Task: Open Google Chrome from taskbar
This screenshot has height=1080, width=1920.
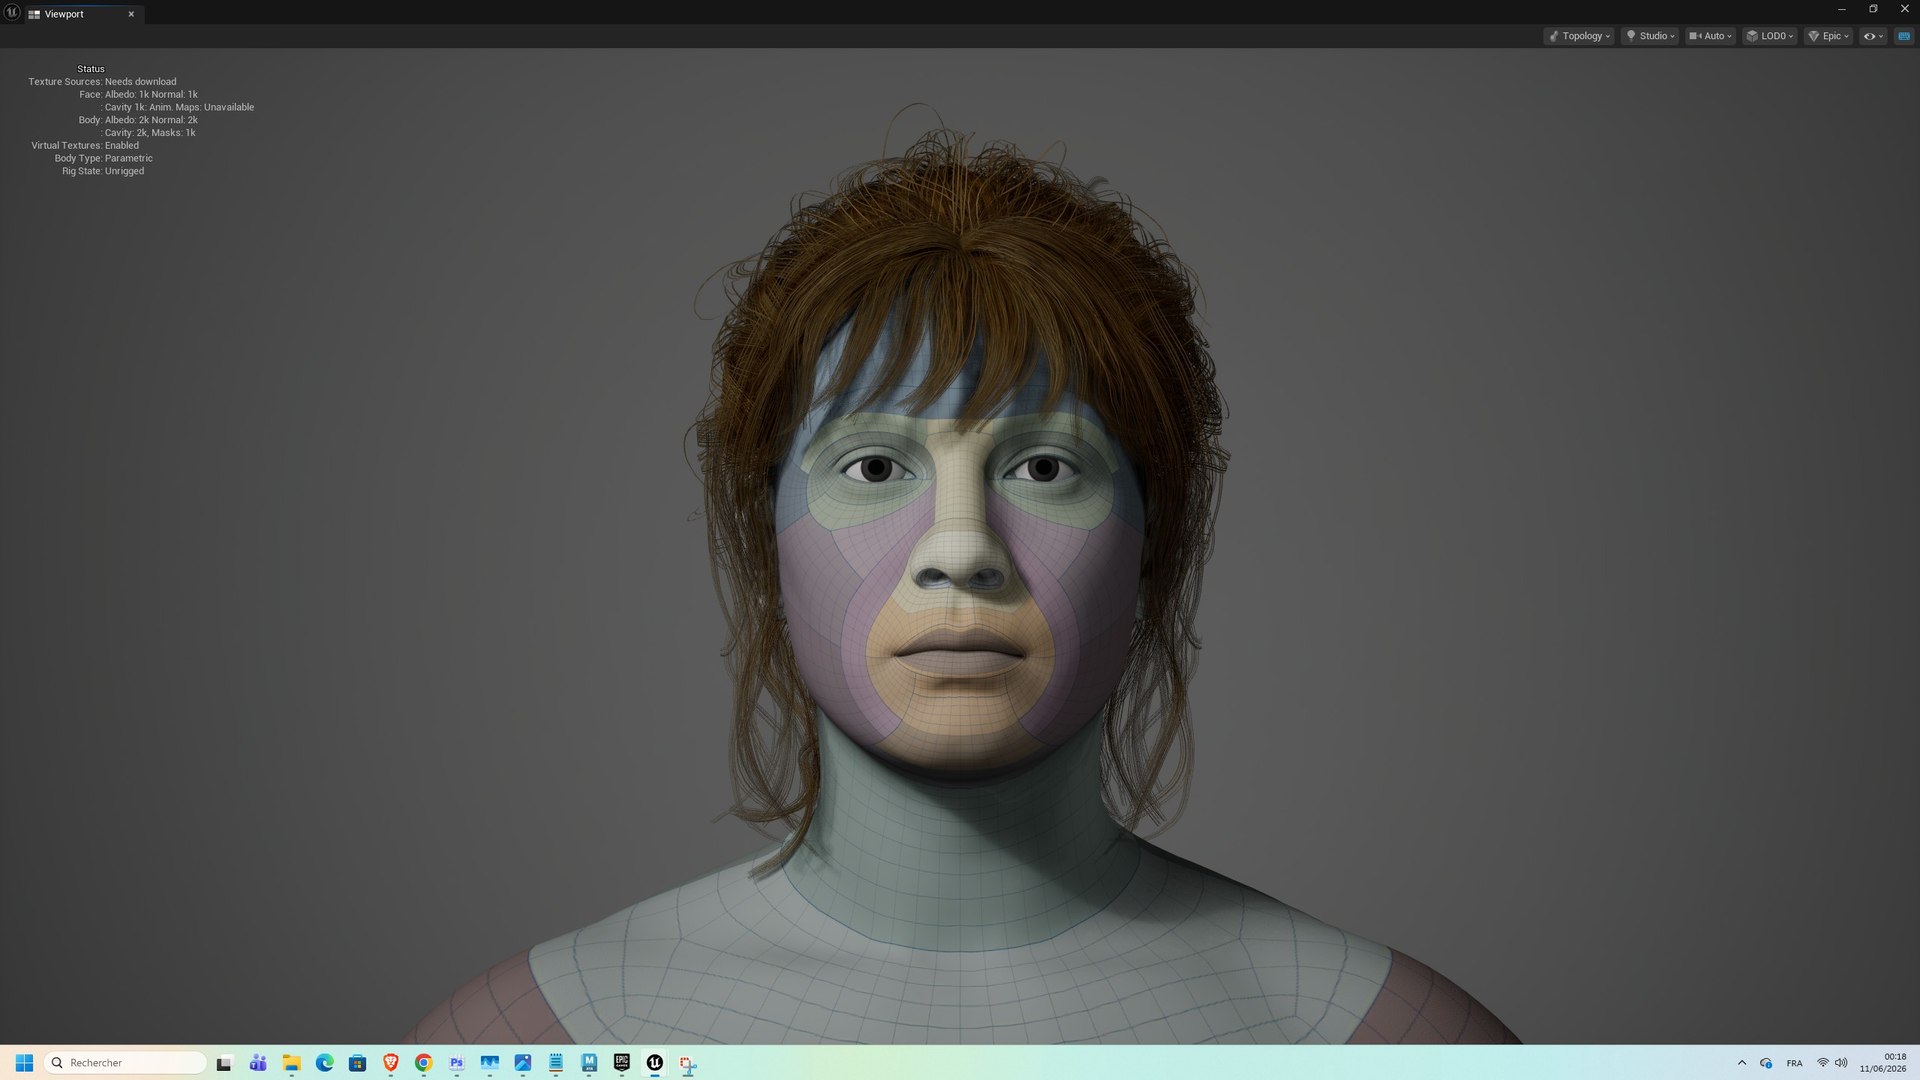Action: tap(424, 1063)
